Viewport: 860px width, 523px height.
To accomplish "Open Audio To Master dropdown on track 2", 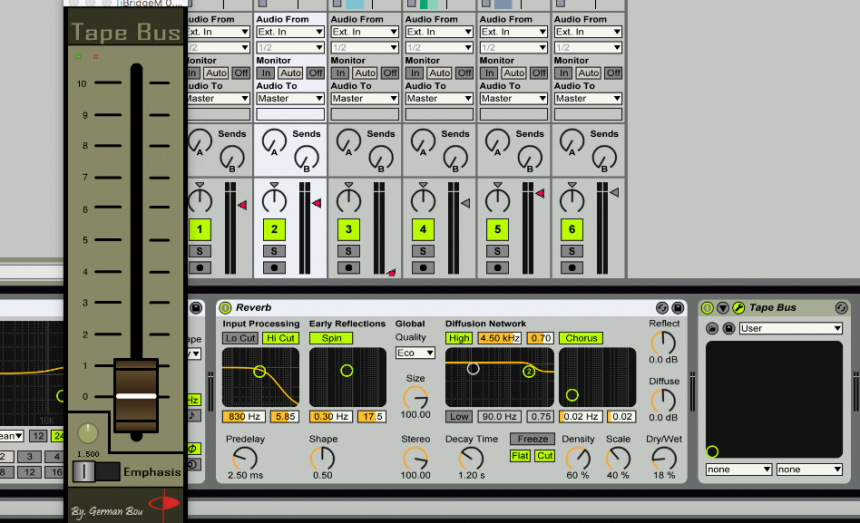I will coord(289,98).
